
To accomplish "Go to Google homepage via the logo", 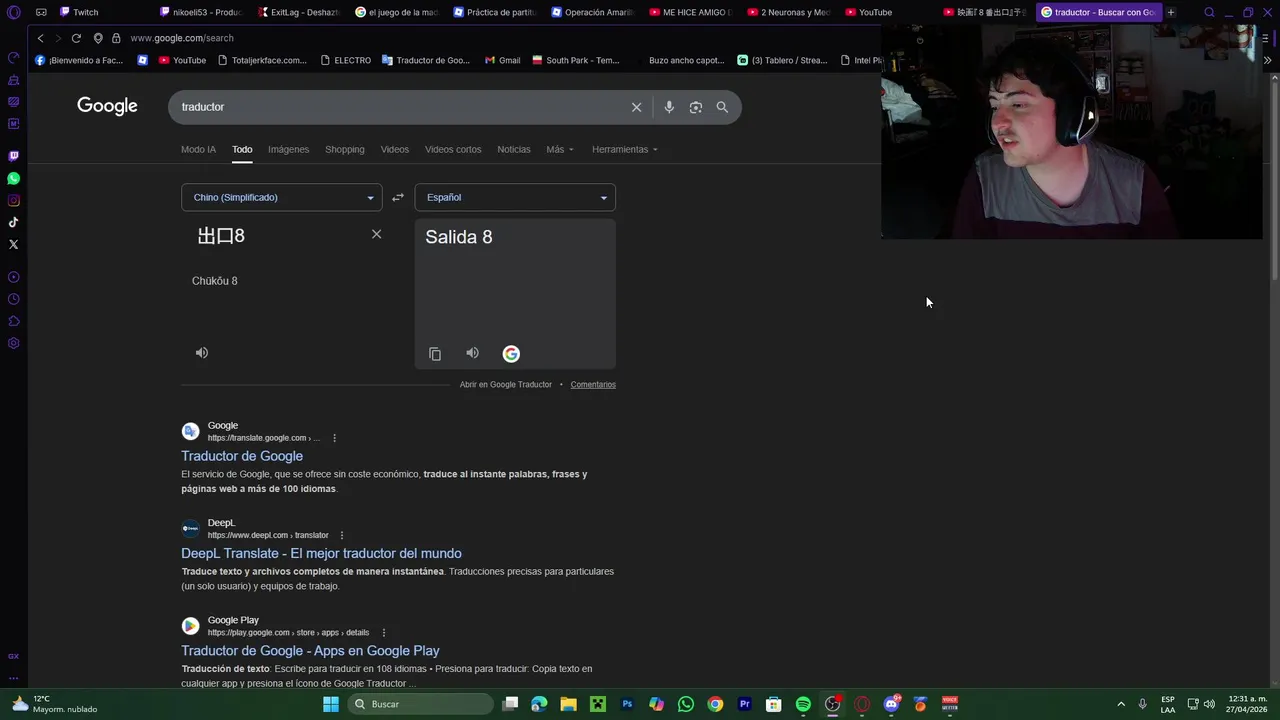I will [107, 106].
